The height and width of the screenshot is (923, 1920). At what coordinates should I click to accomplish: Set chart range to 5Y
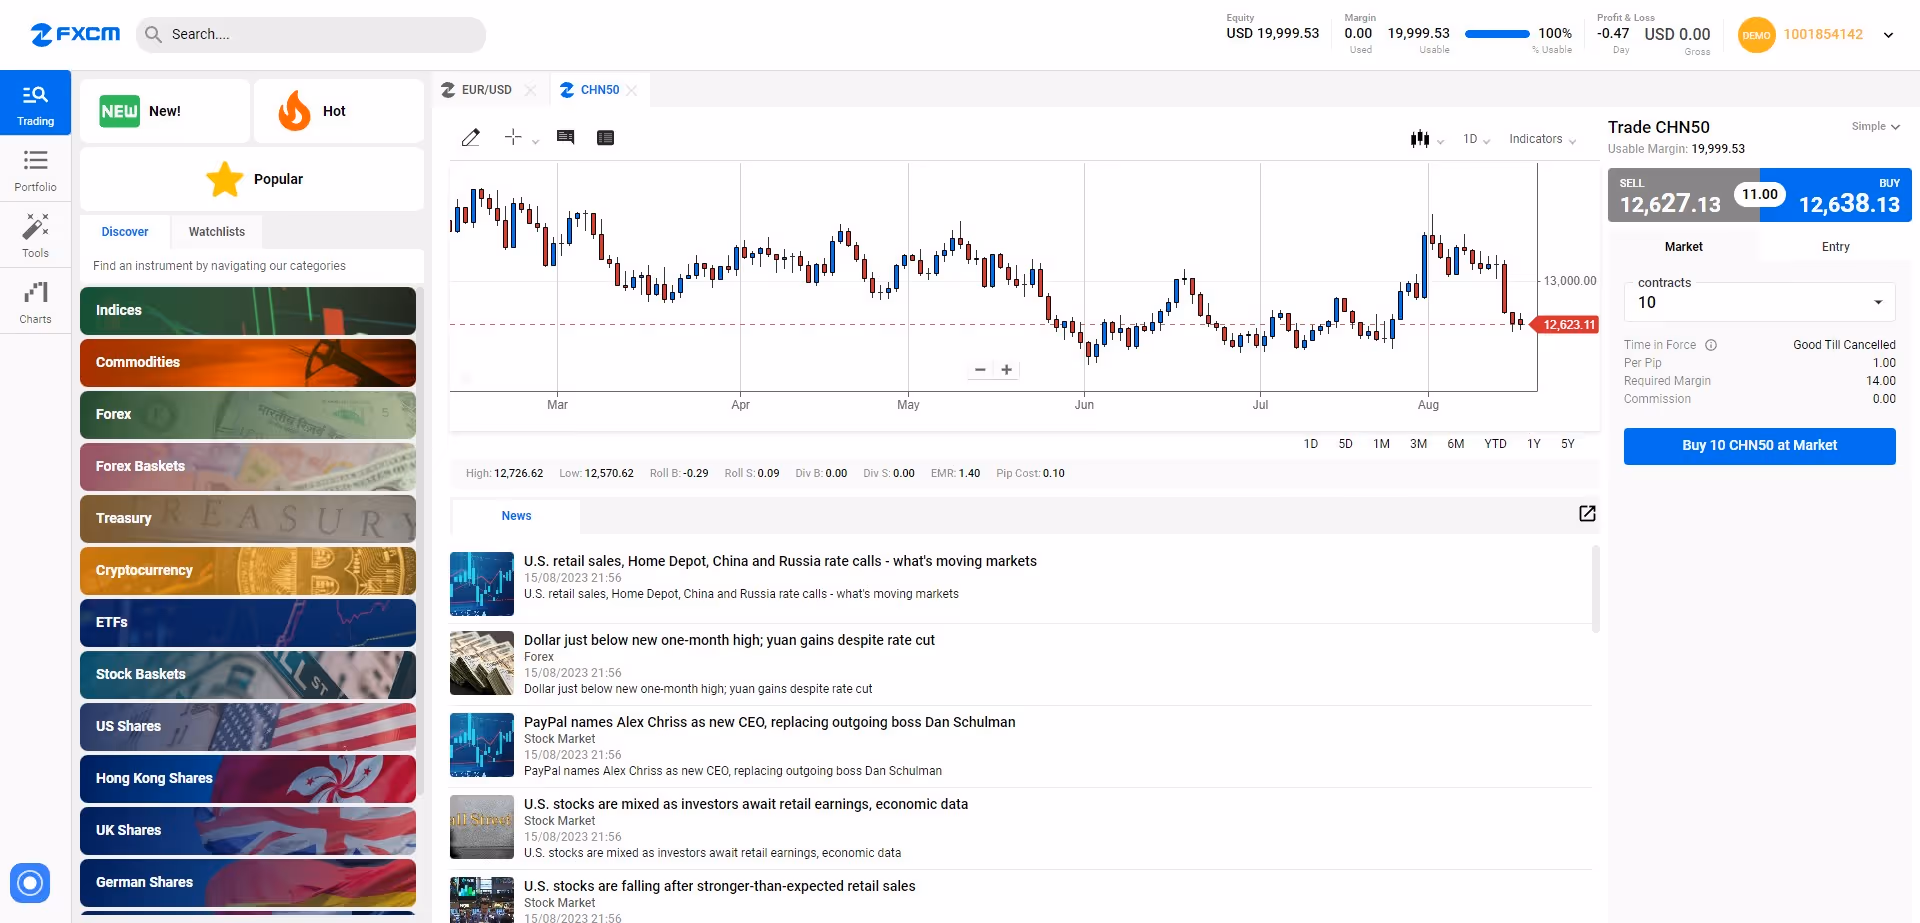click(1567, 444)
